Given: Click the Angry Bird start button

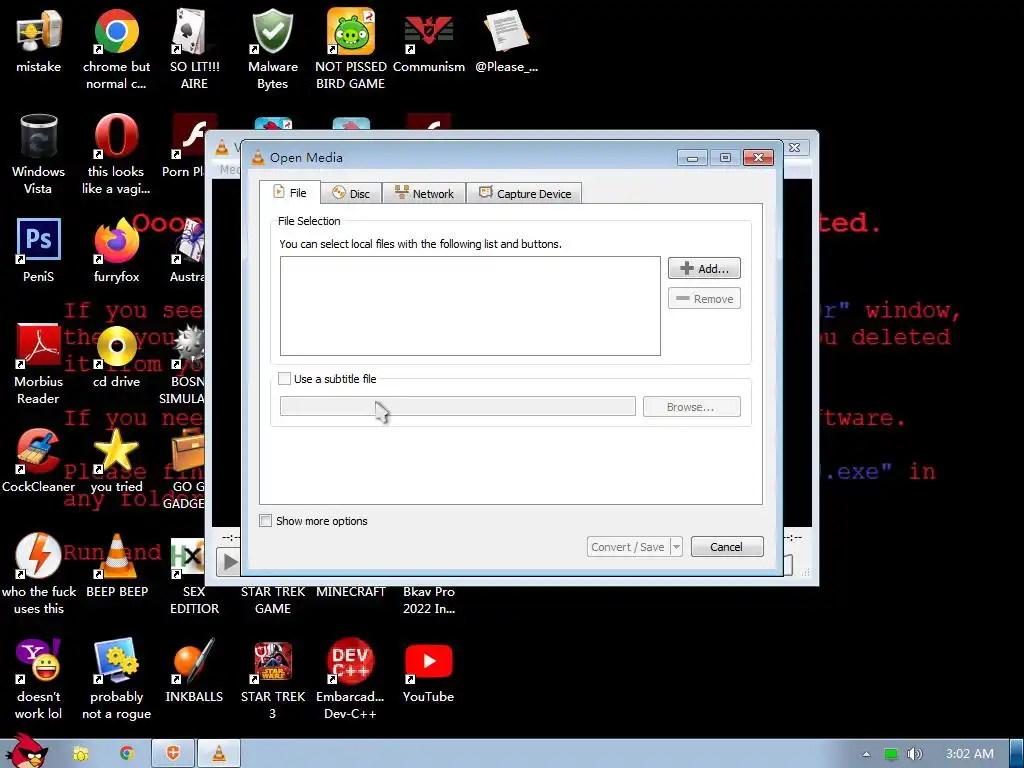Looking at the screenshot, I should pos(26,752).
